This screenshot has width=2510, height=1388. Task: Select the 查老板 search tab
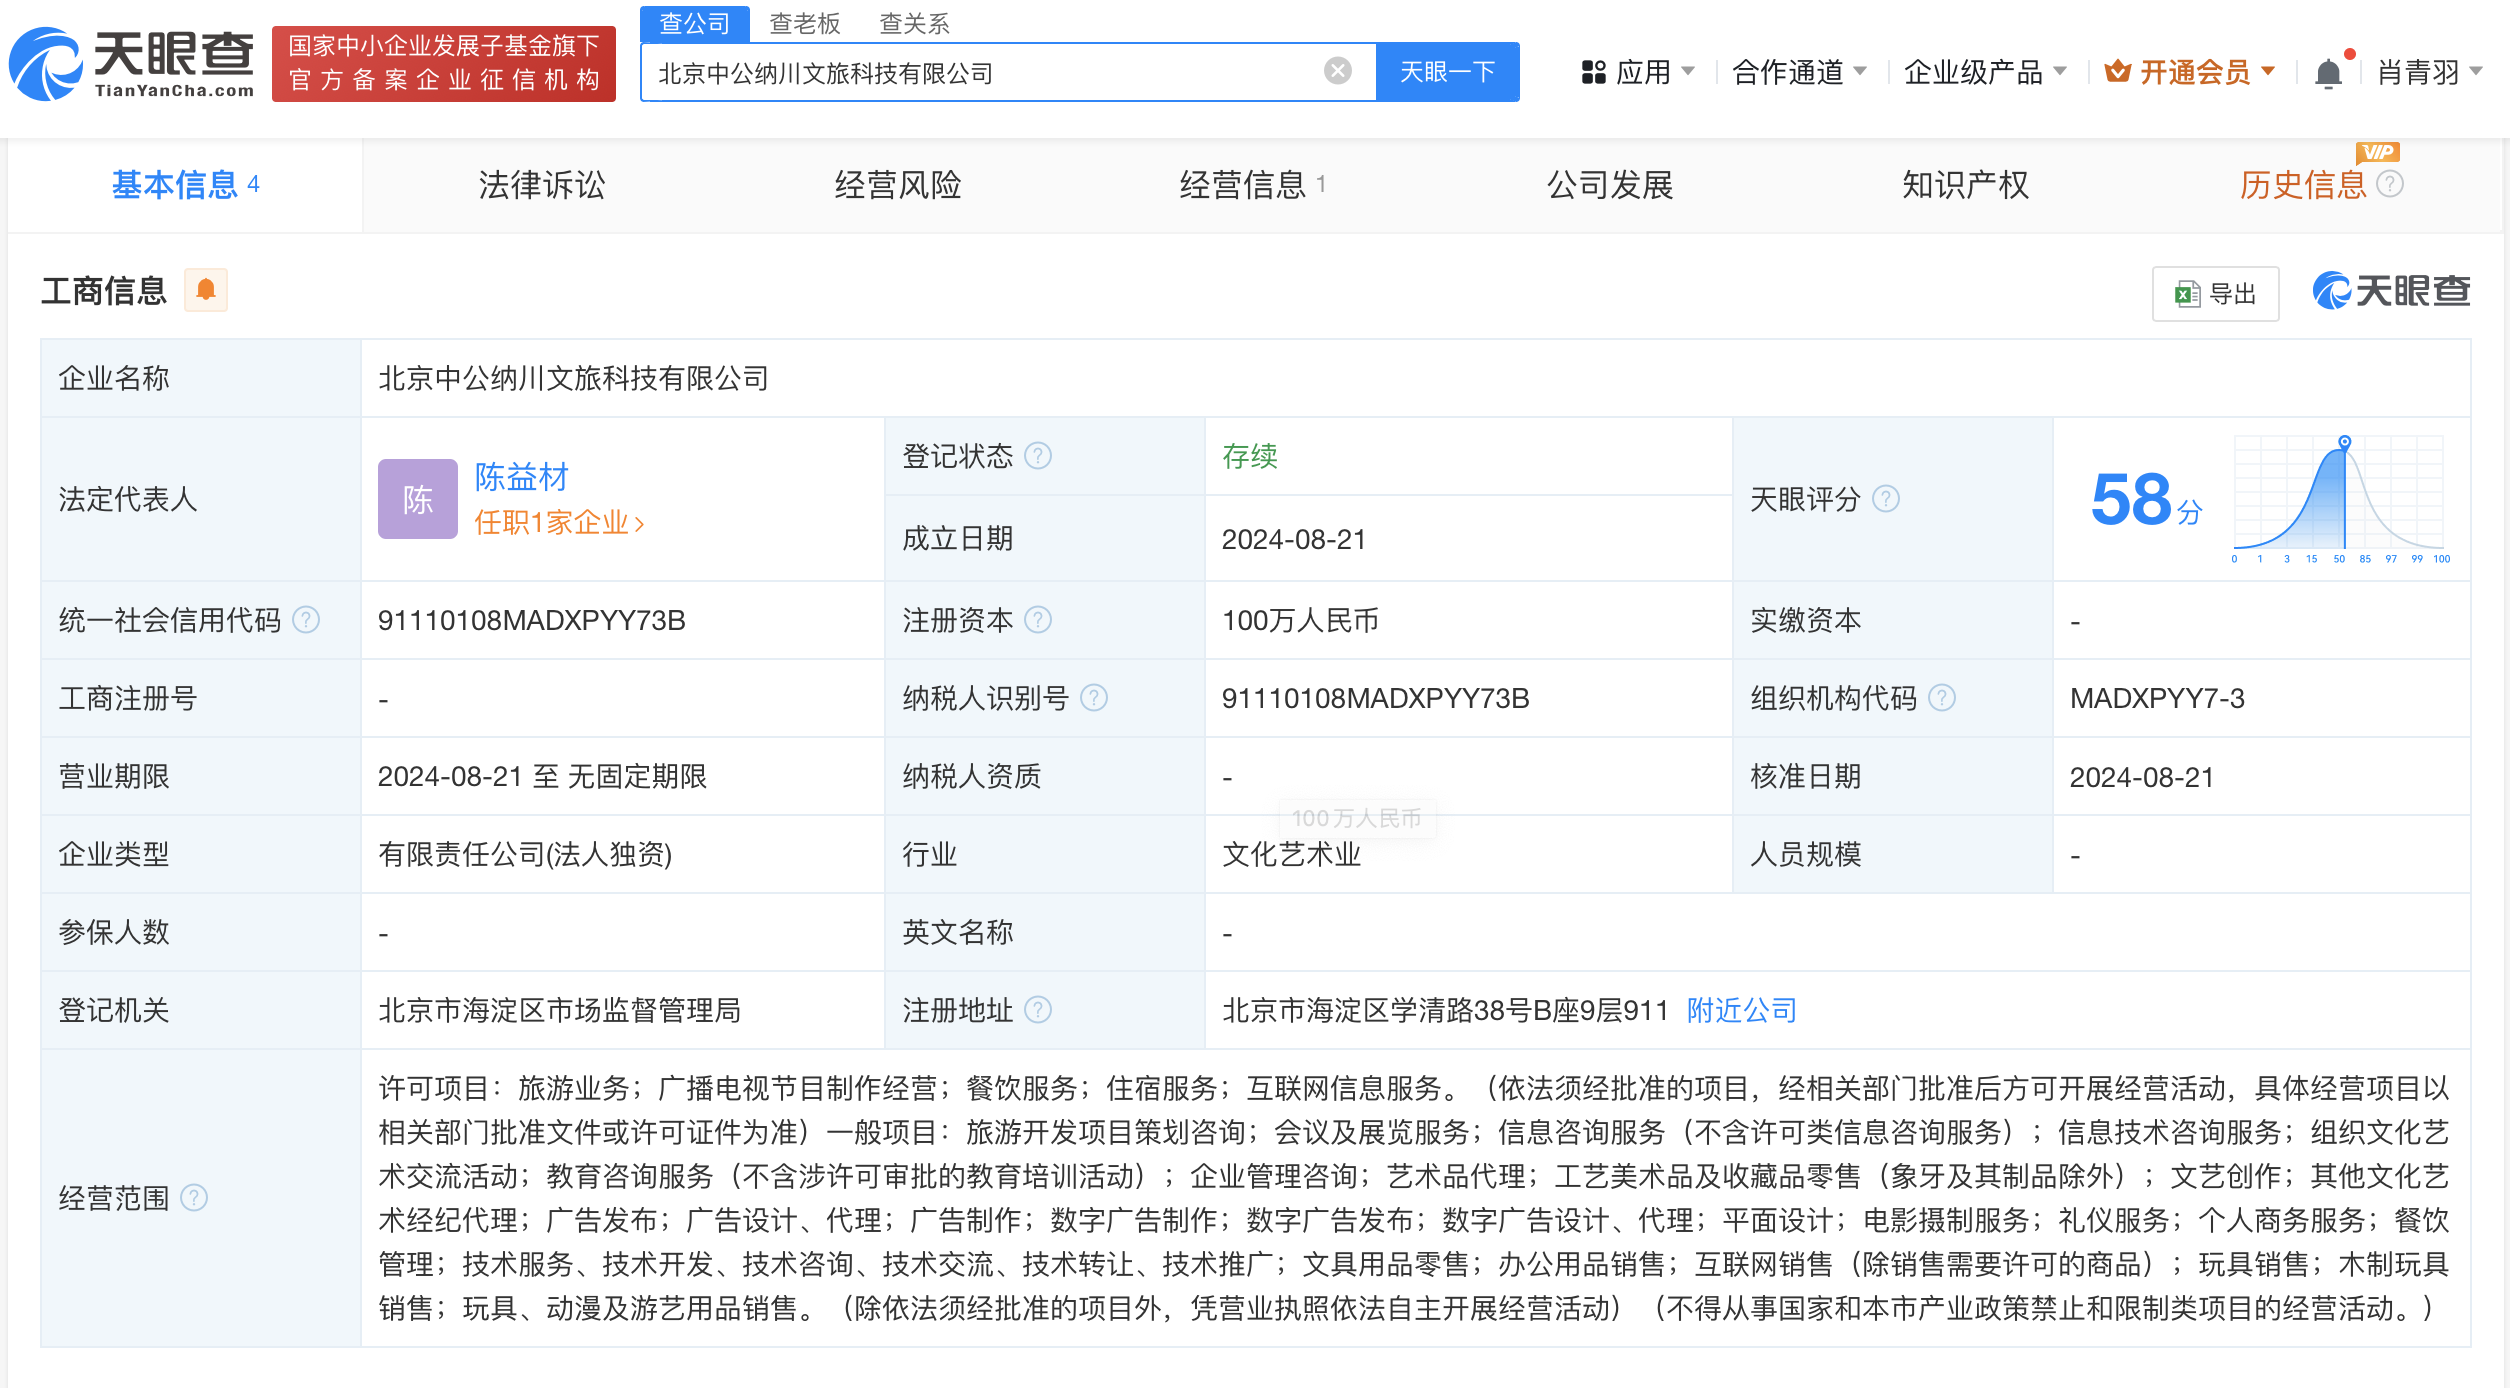[803, 22]
